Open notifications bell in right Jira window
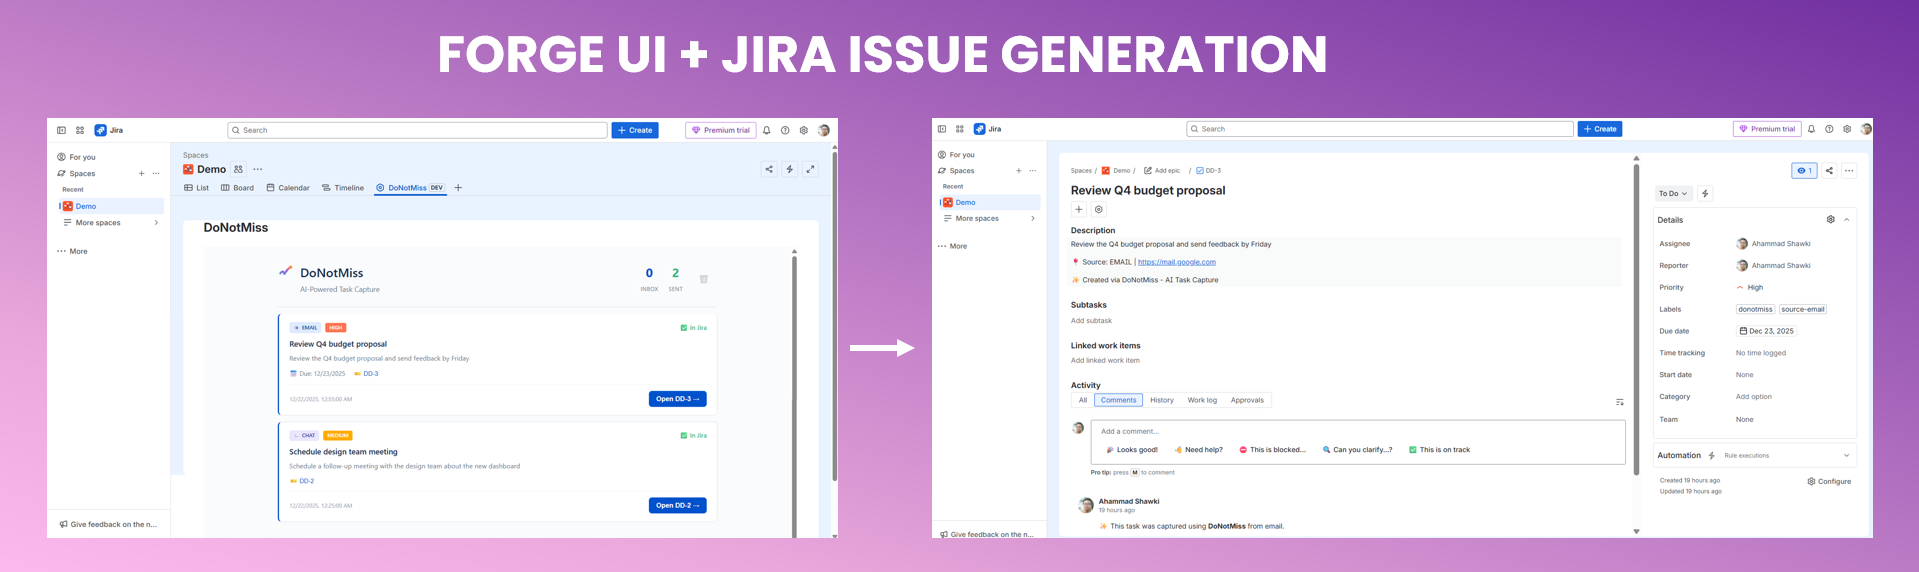The width and height of the screenshot is (1919, 572). [x=1811, y=129]
